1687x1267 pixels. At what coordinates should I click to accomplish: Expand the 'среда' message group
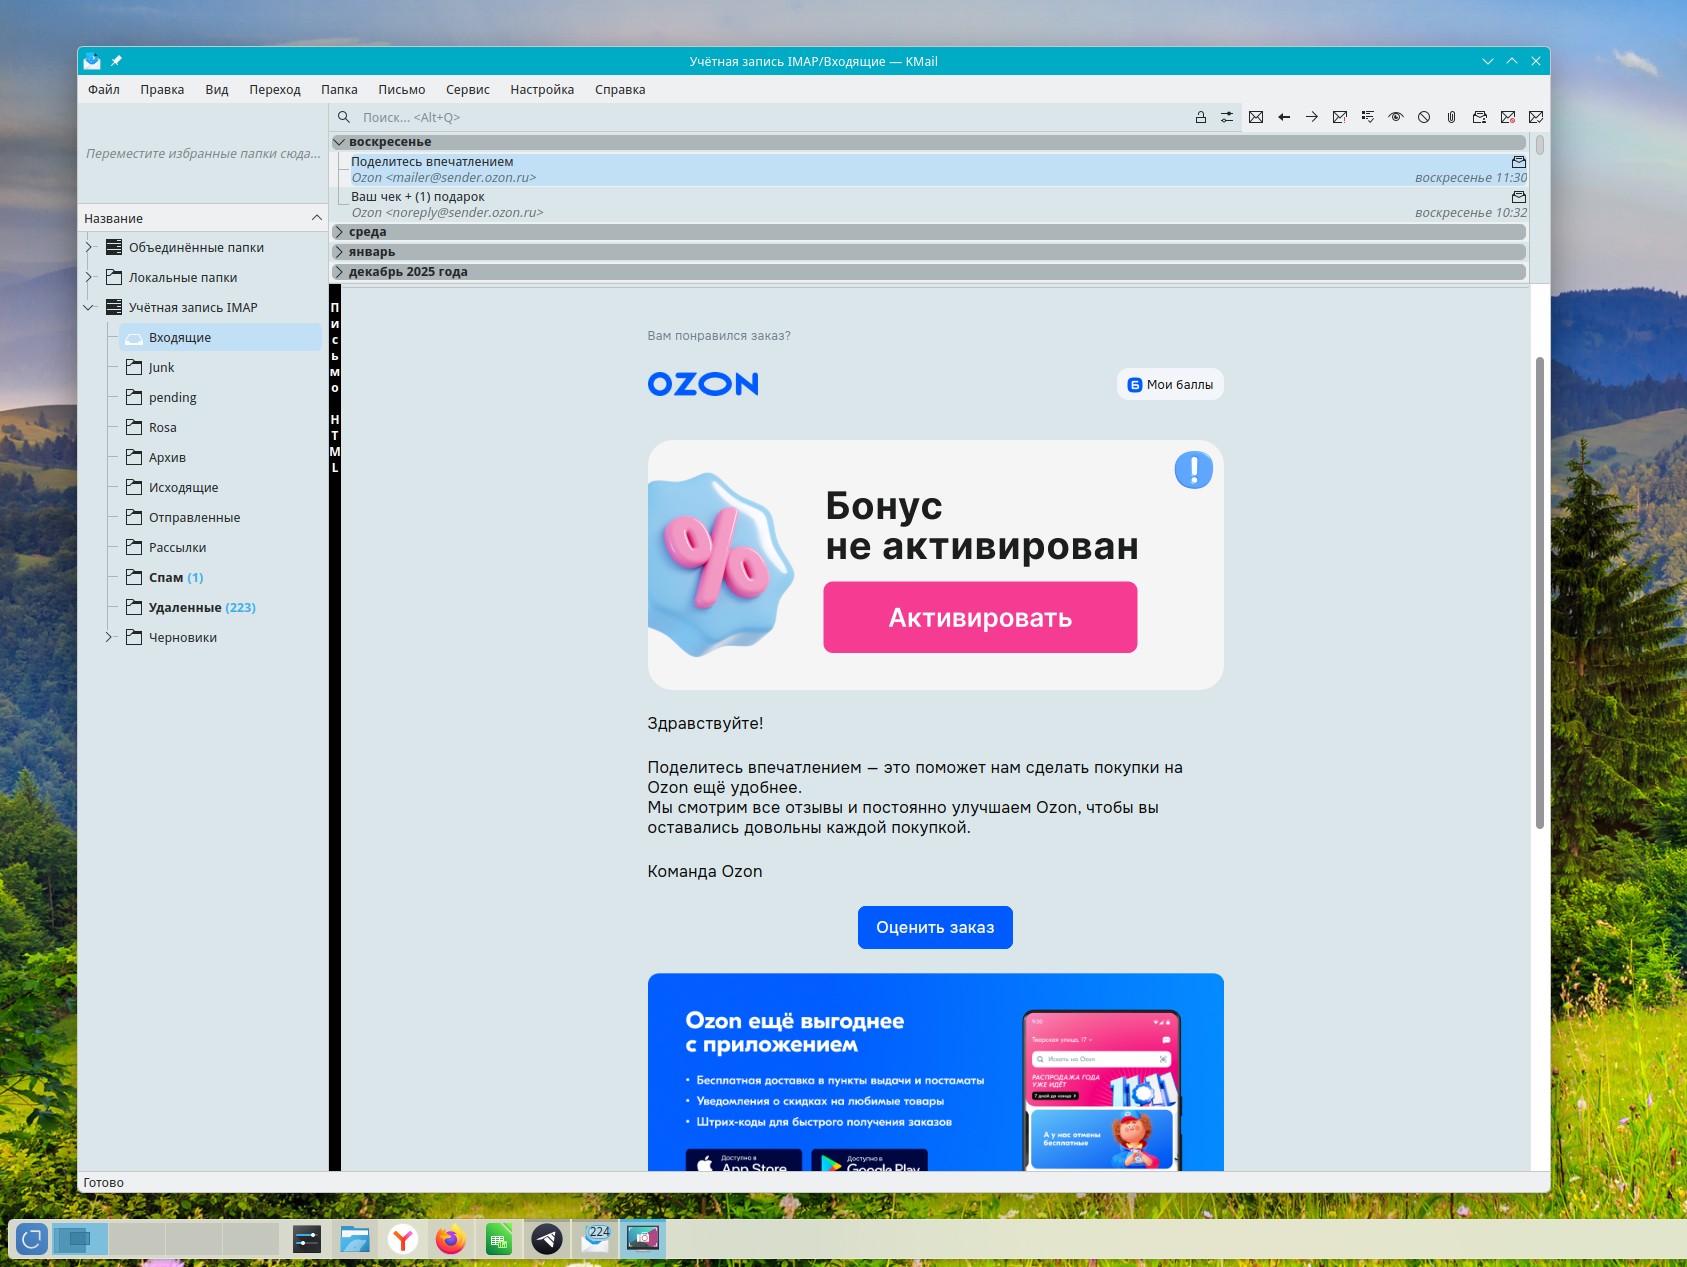tap(339, 232)
